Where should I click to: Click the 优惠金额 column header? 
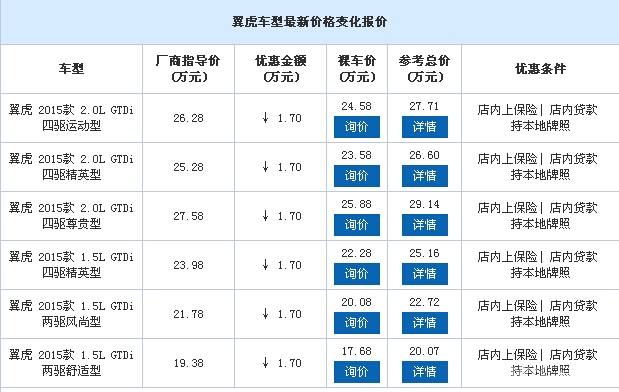281,68
